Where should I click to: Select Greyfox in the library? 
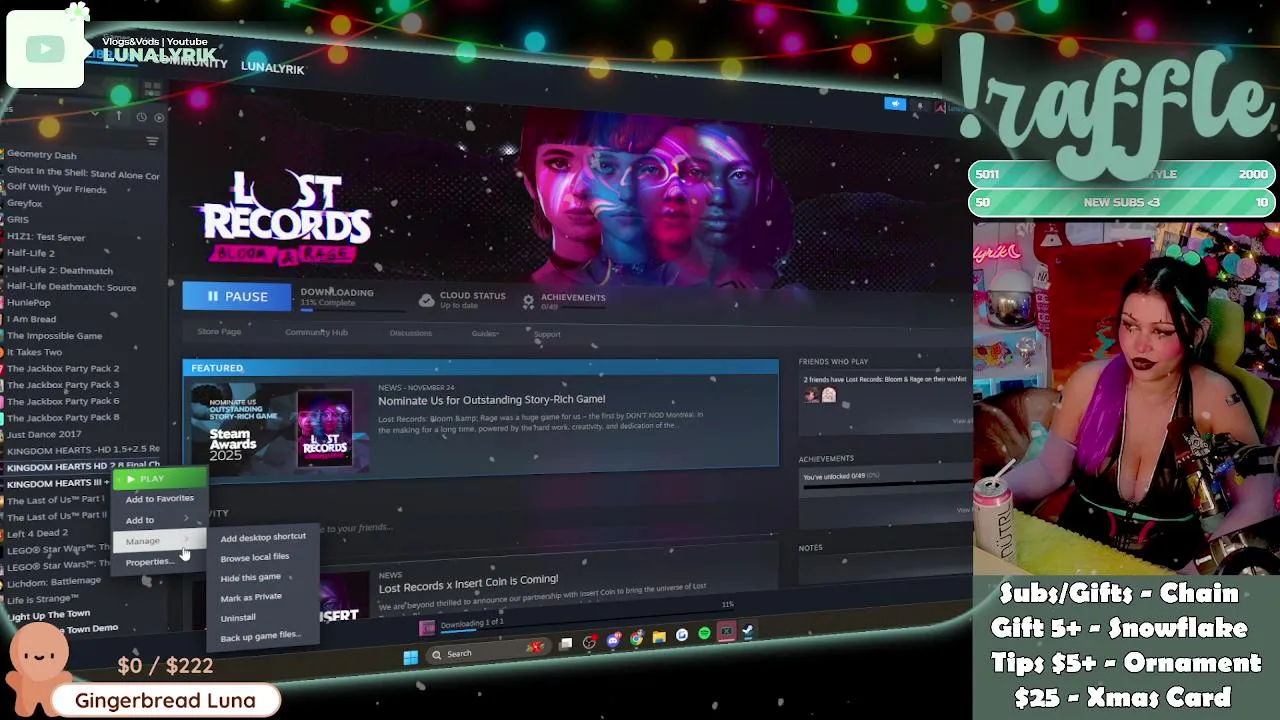point(25,203)
